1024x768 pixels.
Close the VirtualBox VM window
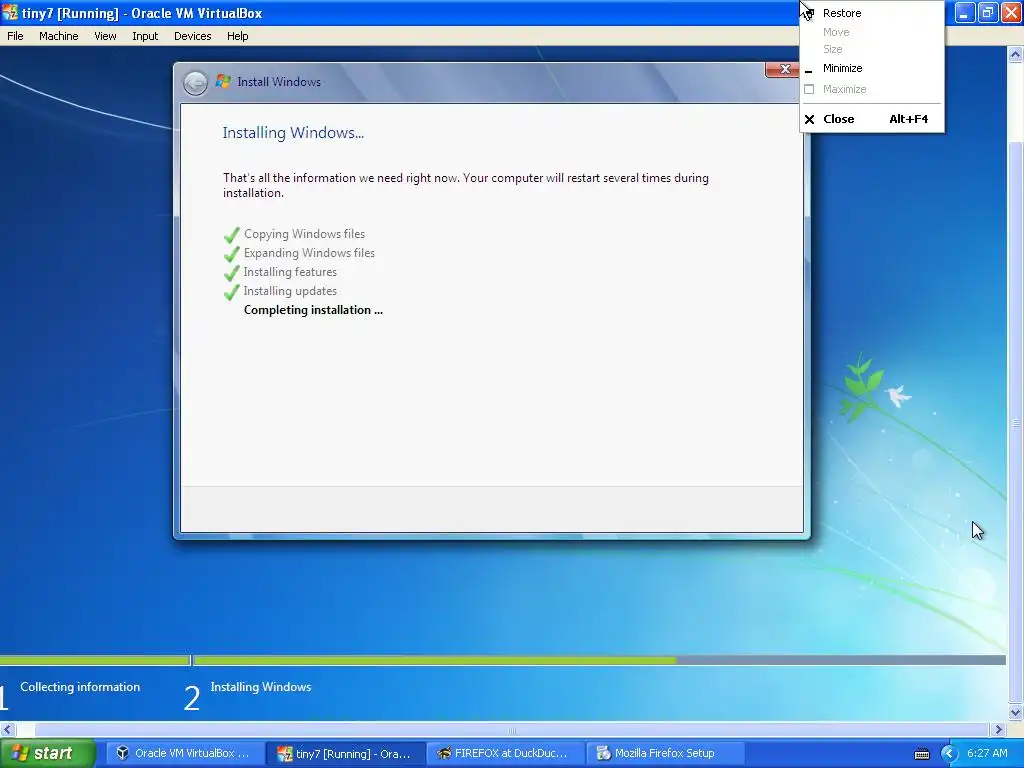[1011, 12]
